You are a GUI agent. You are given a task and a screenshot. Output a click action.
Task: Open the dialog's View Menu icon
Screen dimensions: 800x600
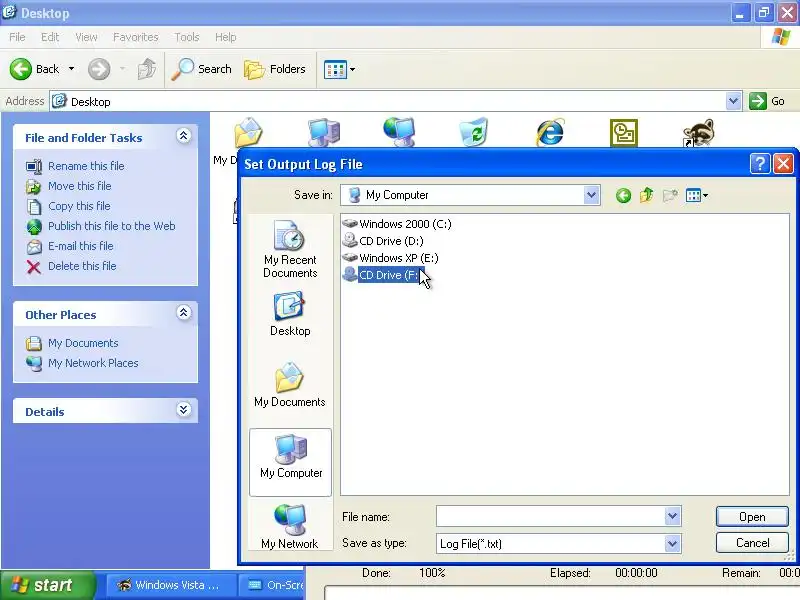coord(697,195)
